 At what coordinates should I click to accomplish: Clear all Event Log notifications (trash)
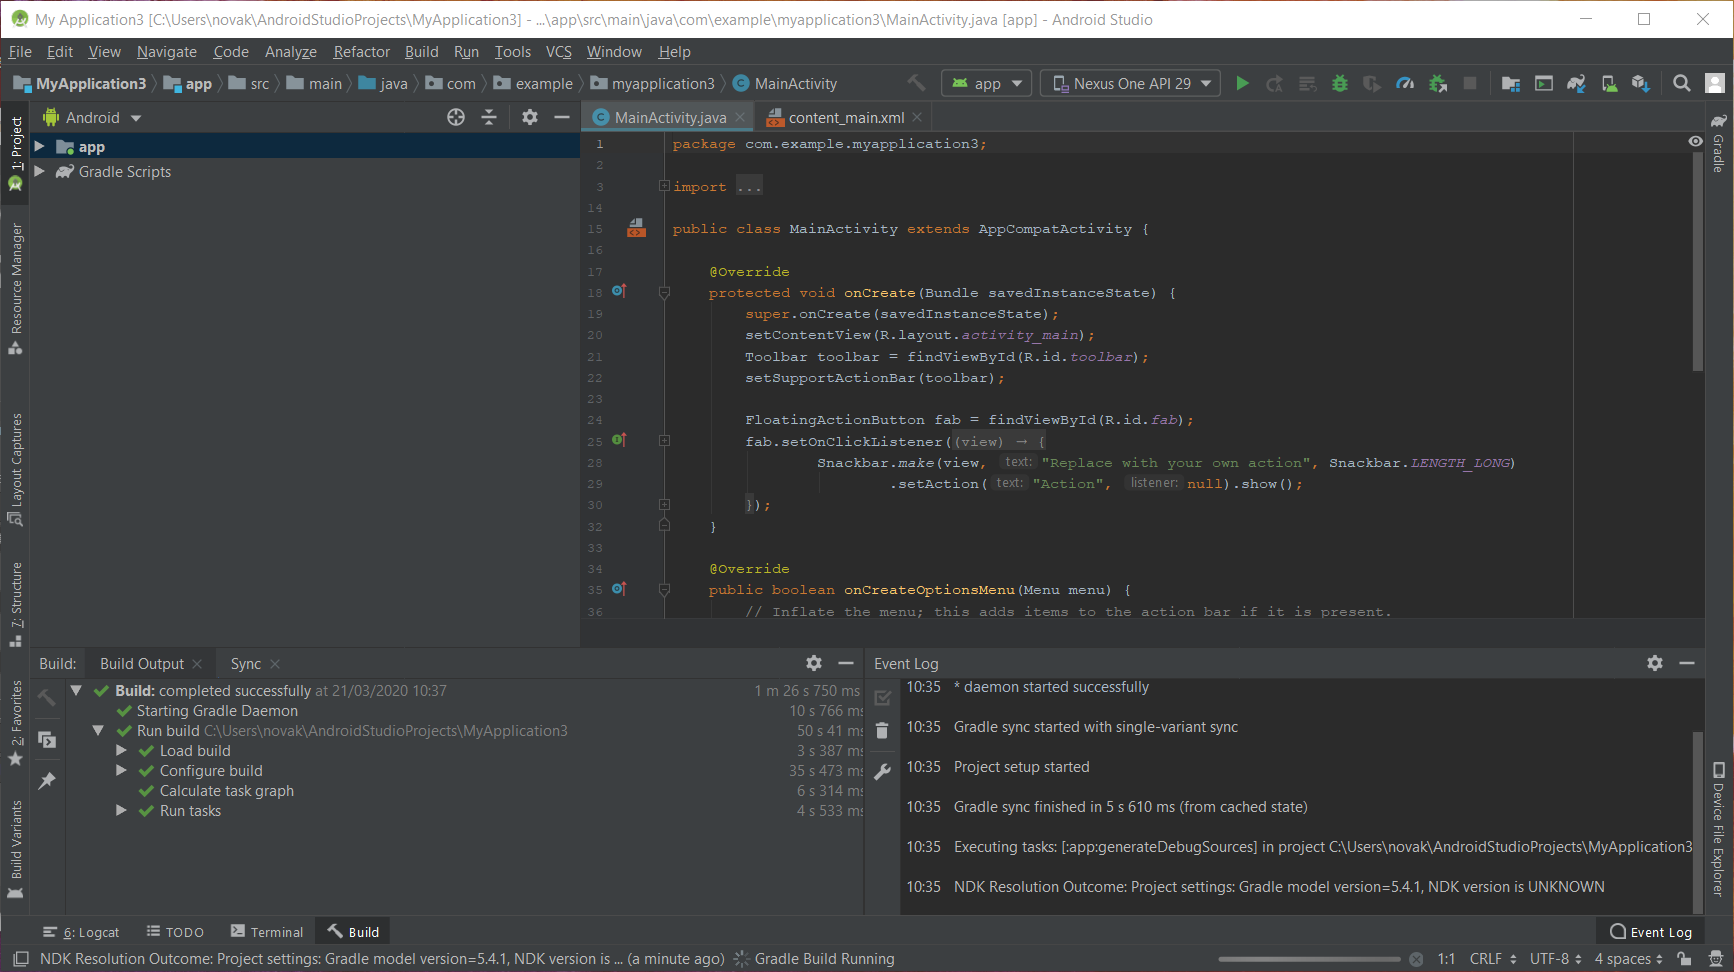tap(882, 731)
